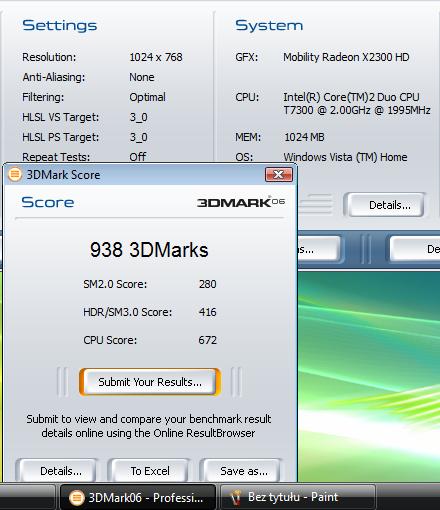Click Repeat Tests value Off
440x510 pixels.
(x=138, y=157)
